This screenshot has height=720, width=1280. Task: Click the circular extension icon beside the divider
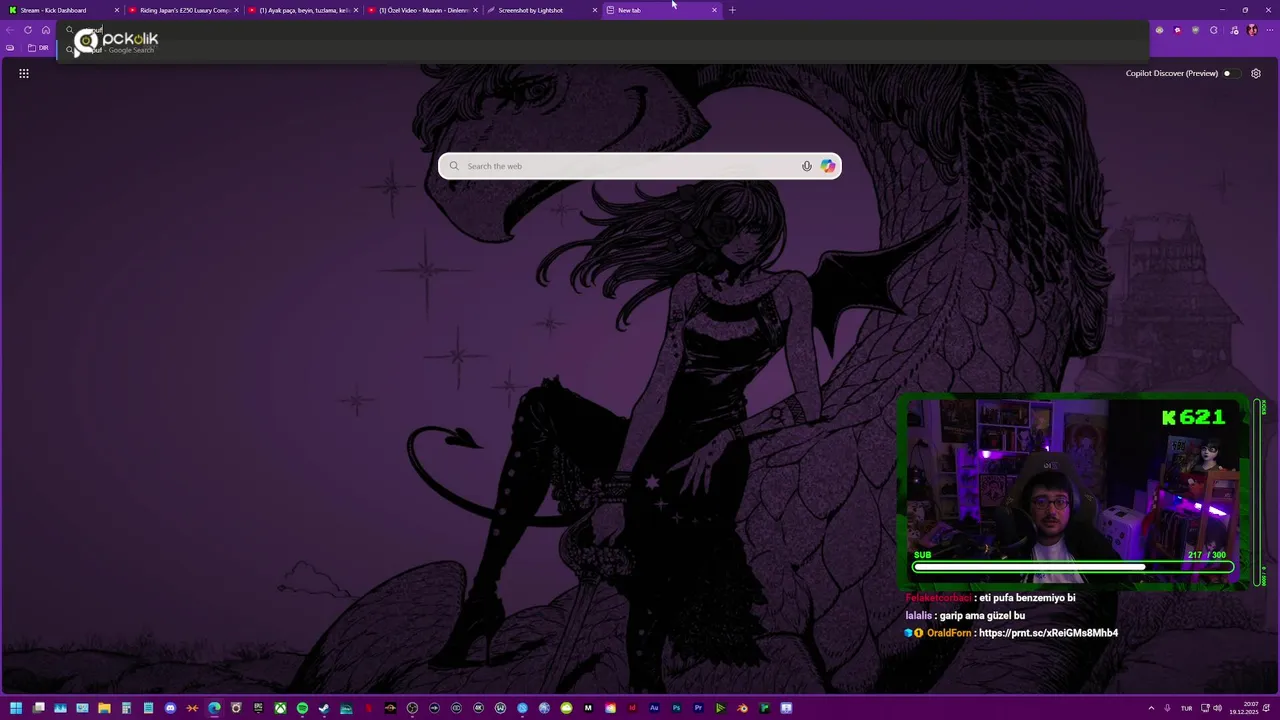click(x=1214, y=30)
